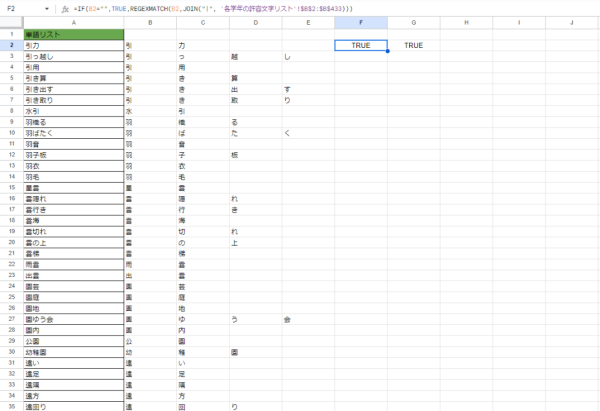This screenshot has width=600, height=411.
Task: Click the select-all corner box
Action: point(10,22)
